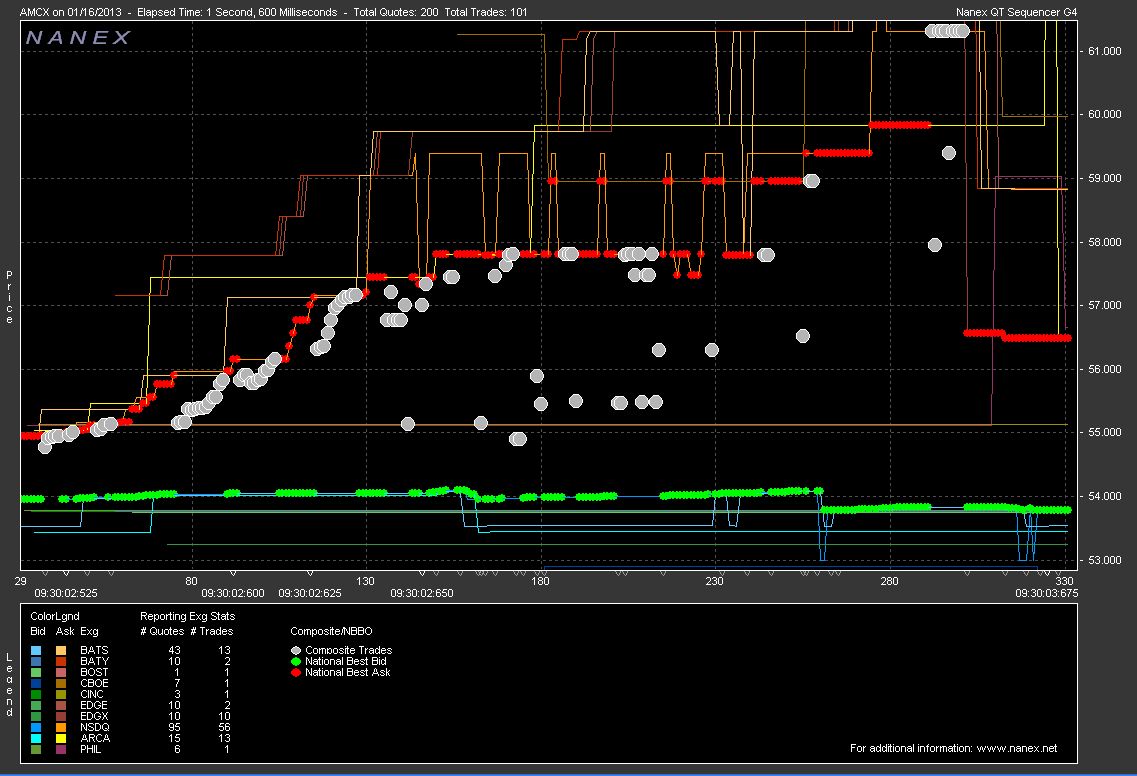Click the NSDQ exchange label
This screenshot has width=1137, height=776.
95,727
